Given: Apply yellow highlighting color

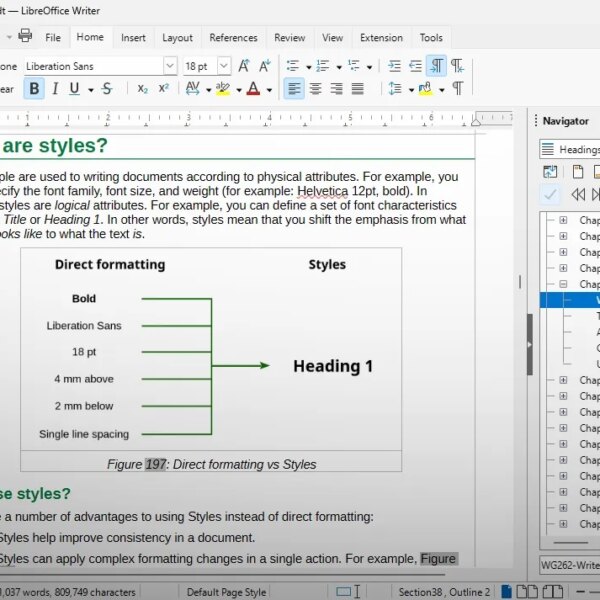Looking at the screenshot, I should [223, 89].
